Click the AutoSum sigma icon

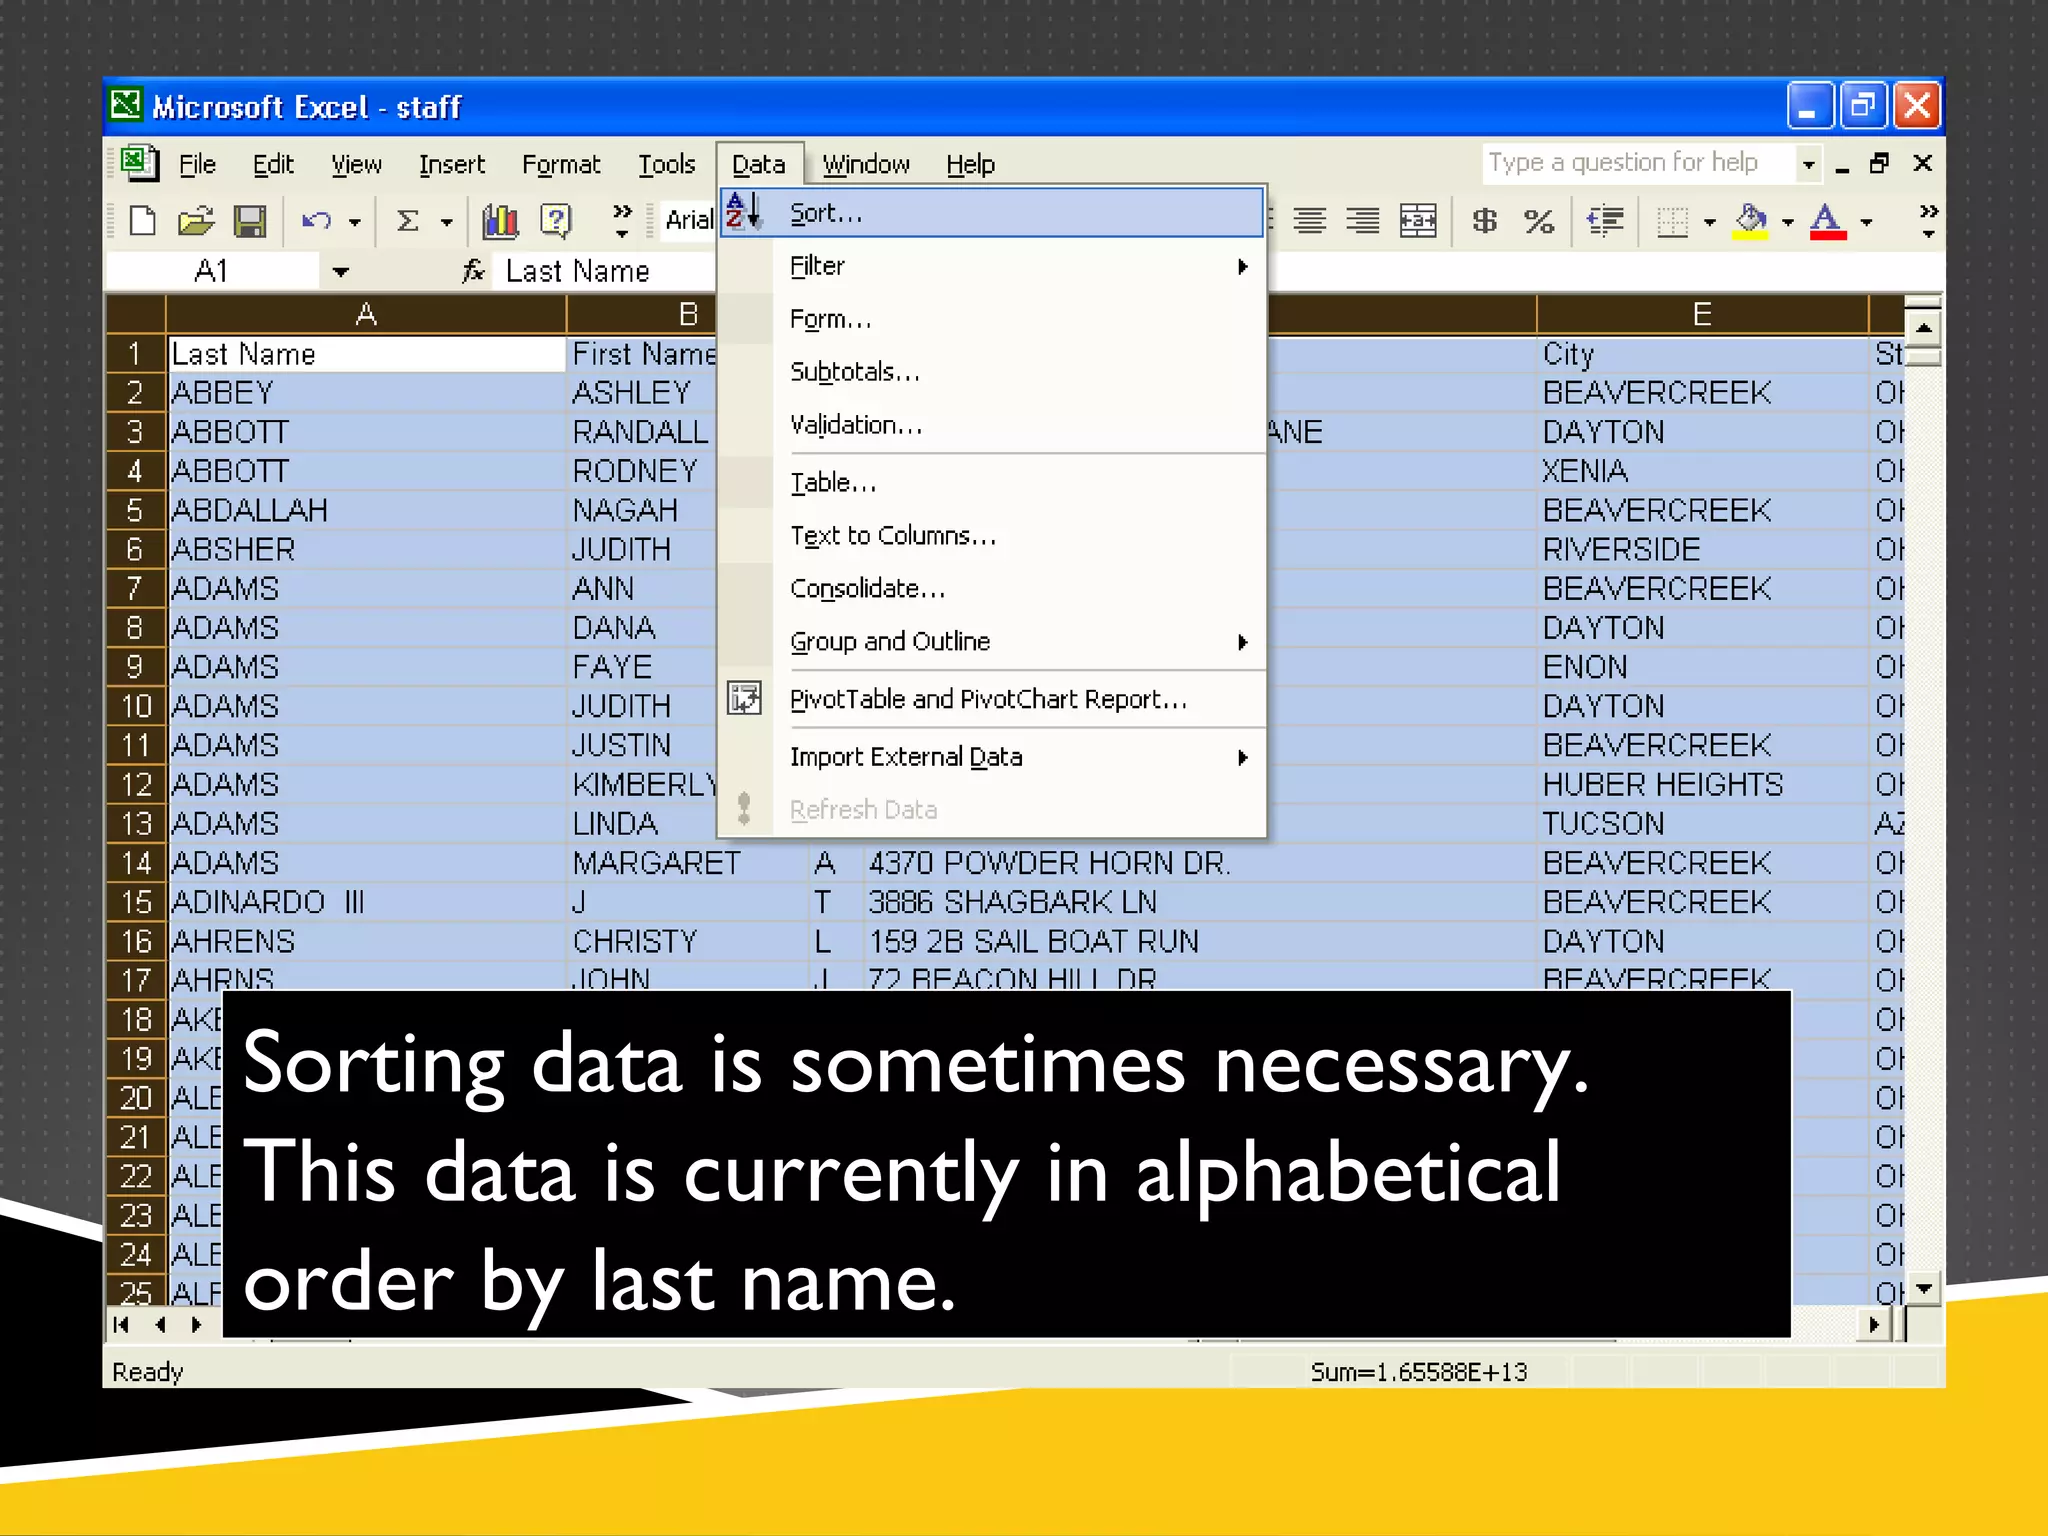[x=407, y=221]
